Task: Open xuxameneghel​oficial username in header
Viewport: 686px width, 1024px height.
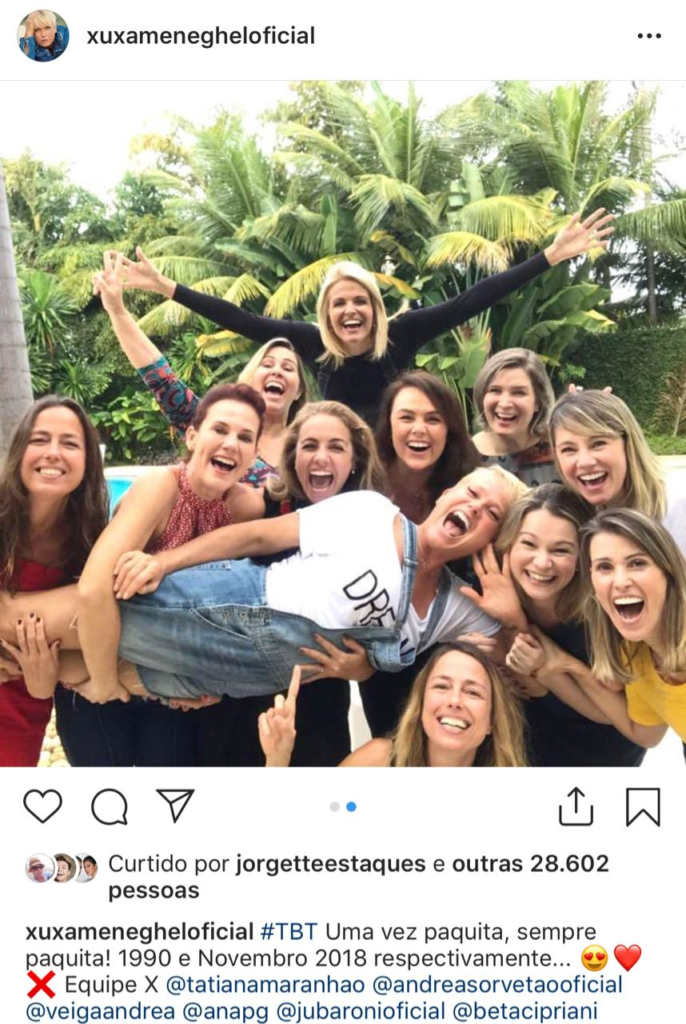Action: [200, 36]
